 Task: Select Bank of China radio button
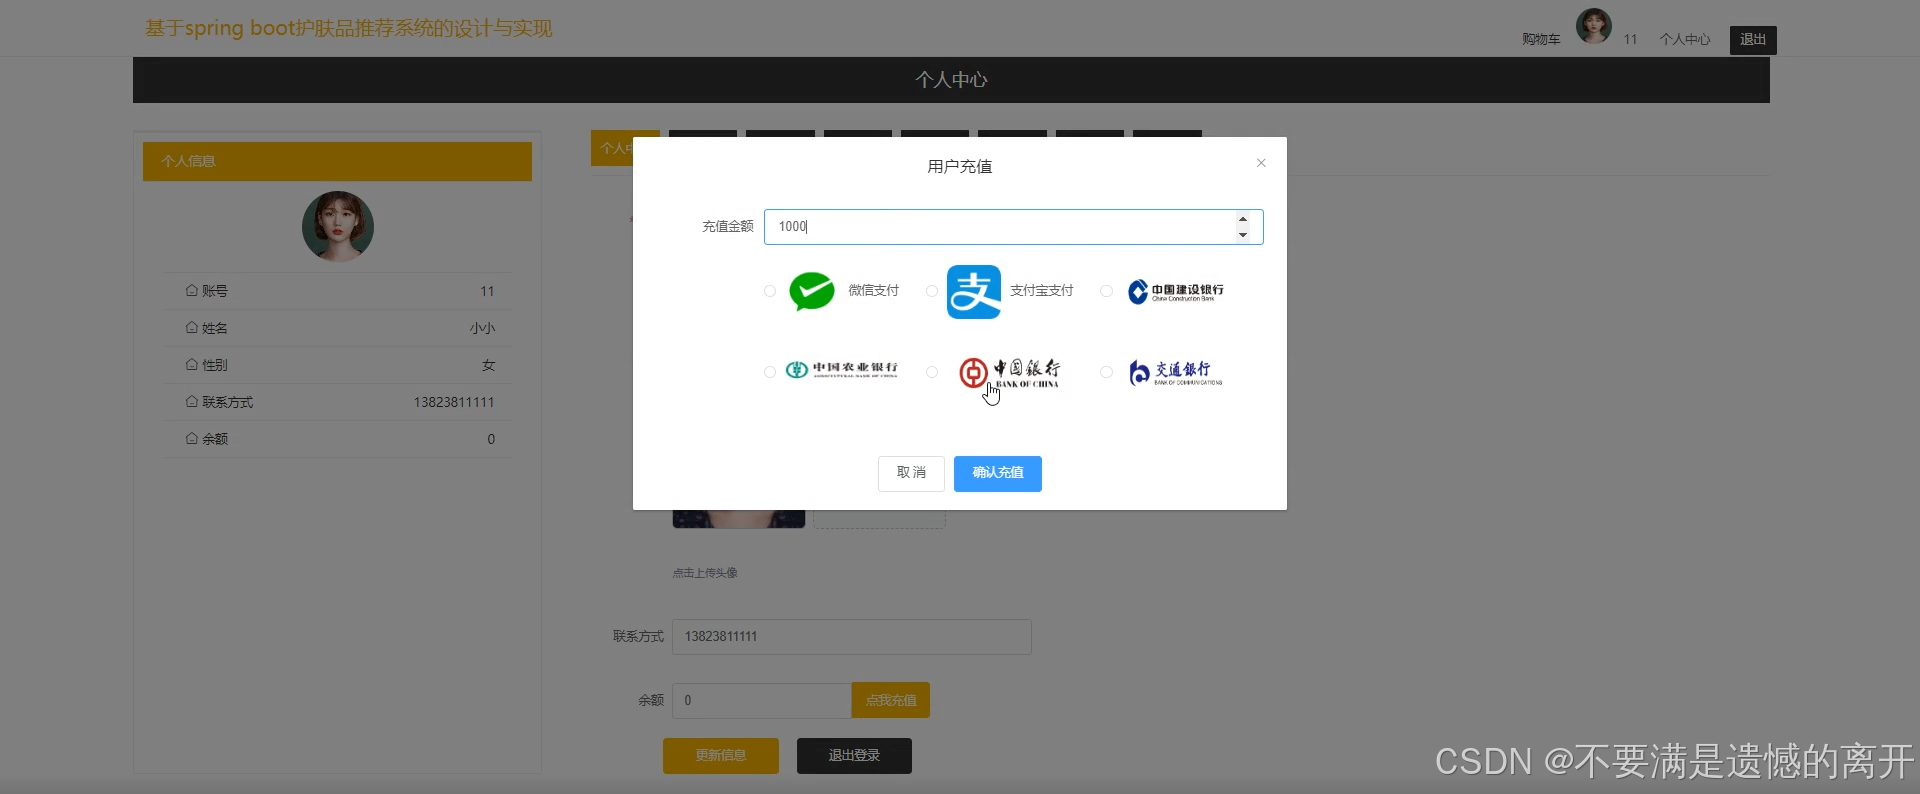pyautogui.click(x=931, y=372)
